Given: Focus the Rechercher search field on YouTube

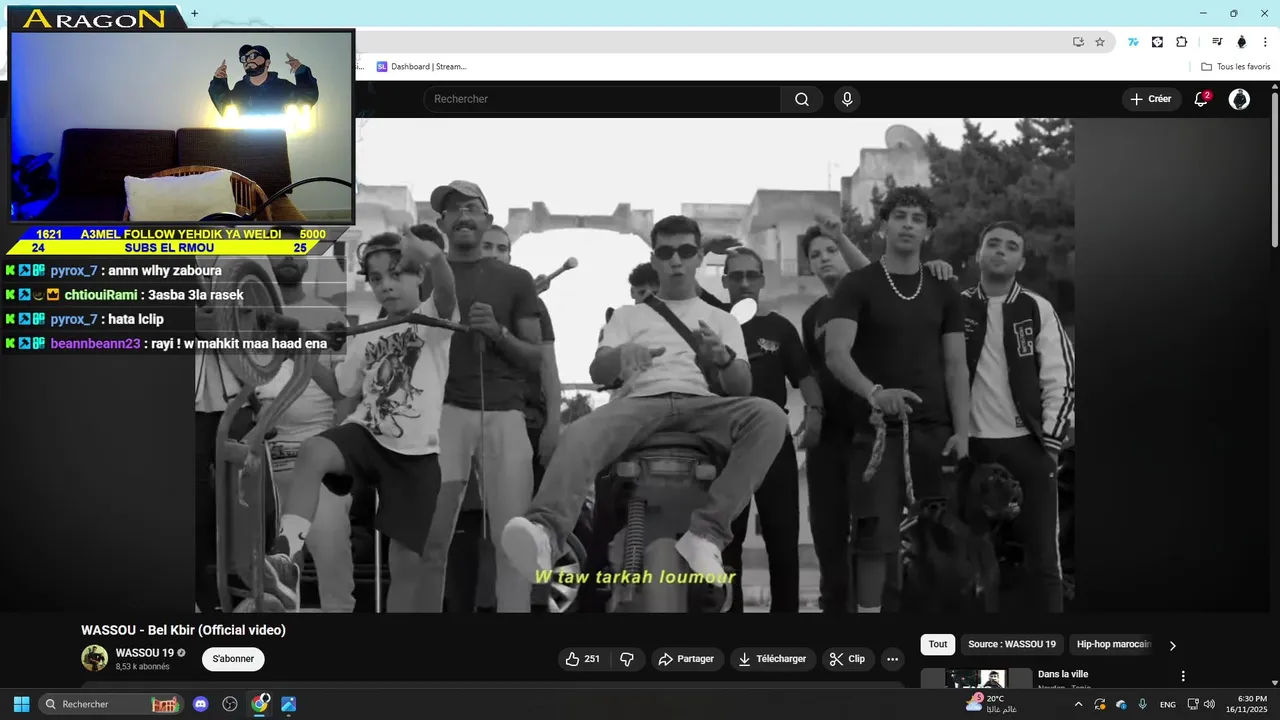Looking at the screenshot, I should (602, 99).
